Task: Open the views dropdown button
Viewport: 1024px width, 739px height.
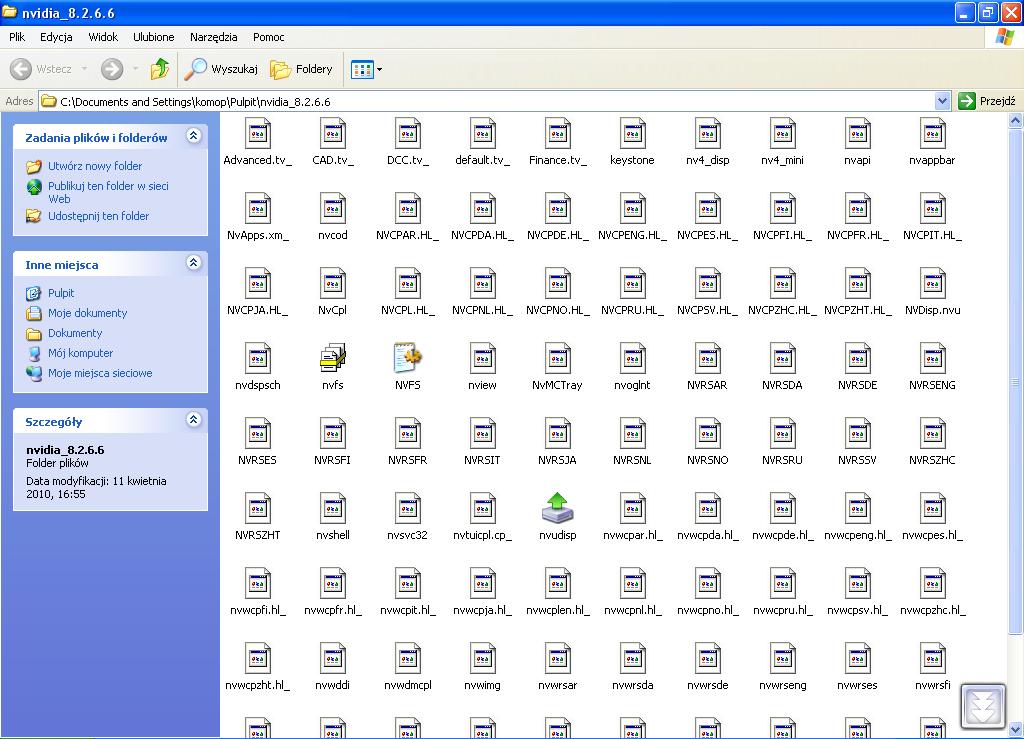Action: pos(366,69)
